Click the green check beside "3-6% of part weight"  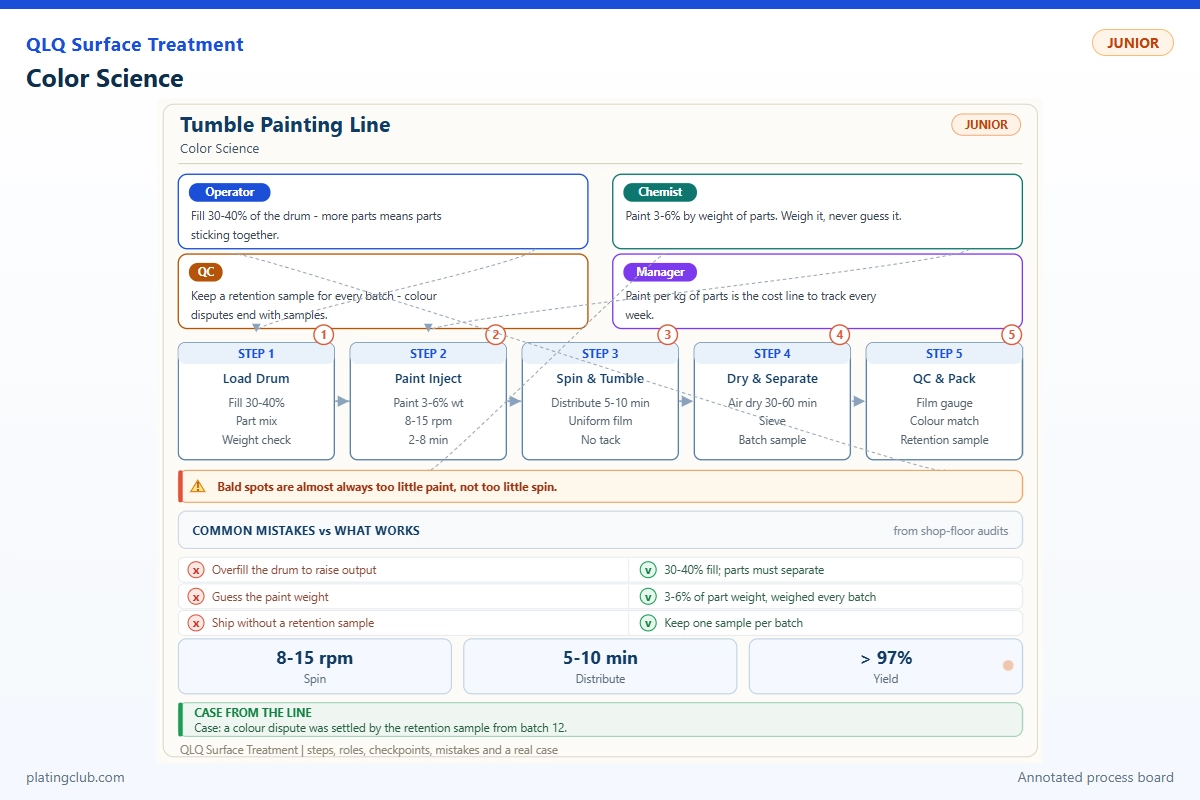click(x=648, y=597)
